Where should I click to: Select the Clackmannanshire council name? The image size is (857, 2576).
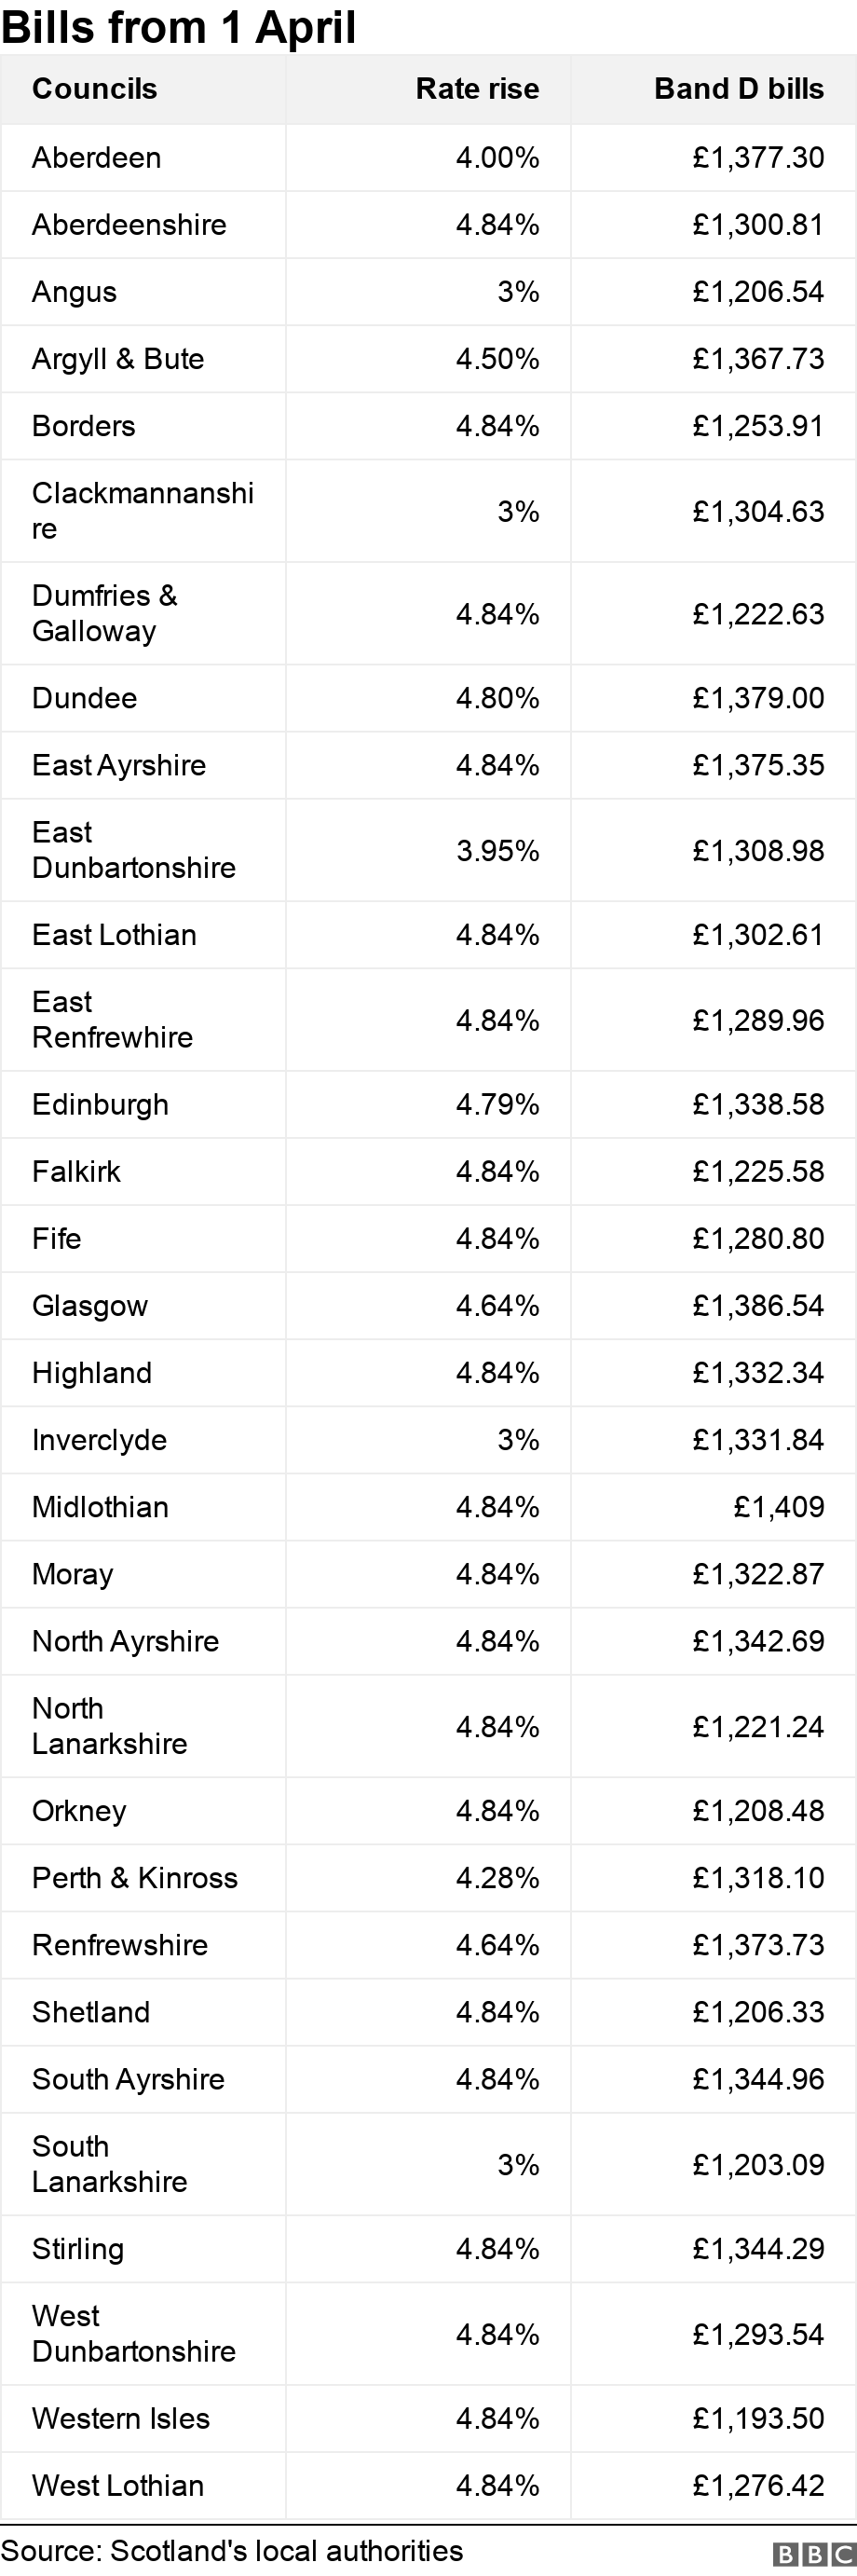(x=142, y=511)
